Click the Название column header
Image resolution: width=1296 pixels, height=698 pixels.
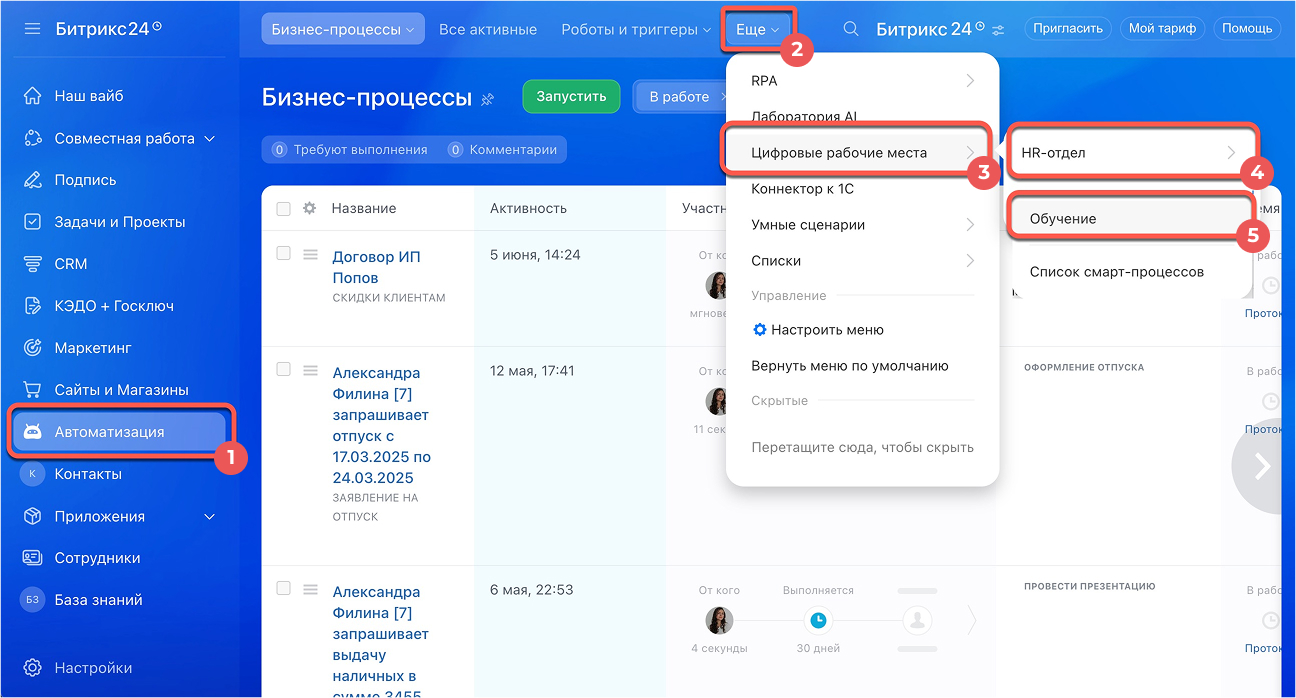[364, 209]
